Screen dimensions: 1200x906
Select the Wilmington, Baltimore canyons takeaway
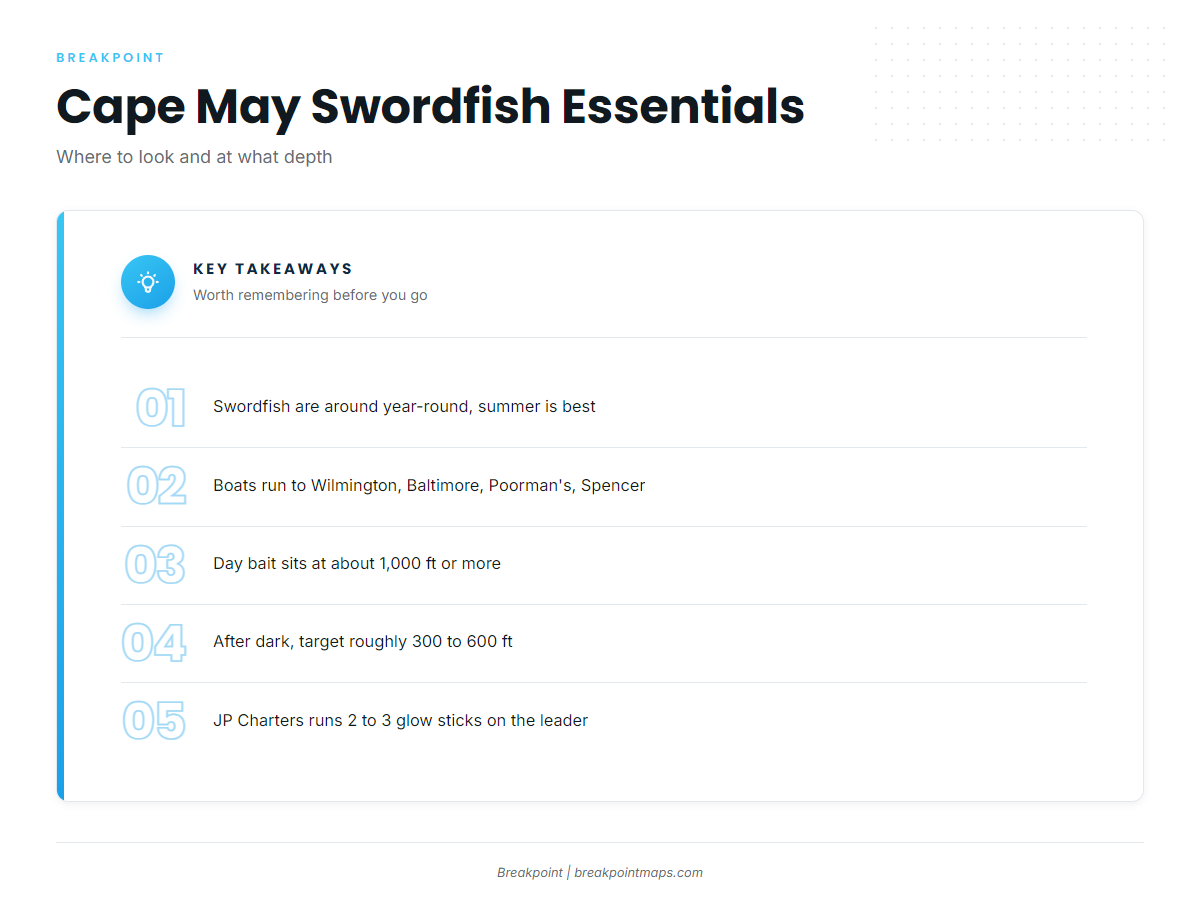[429, 485]
